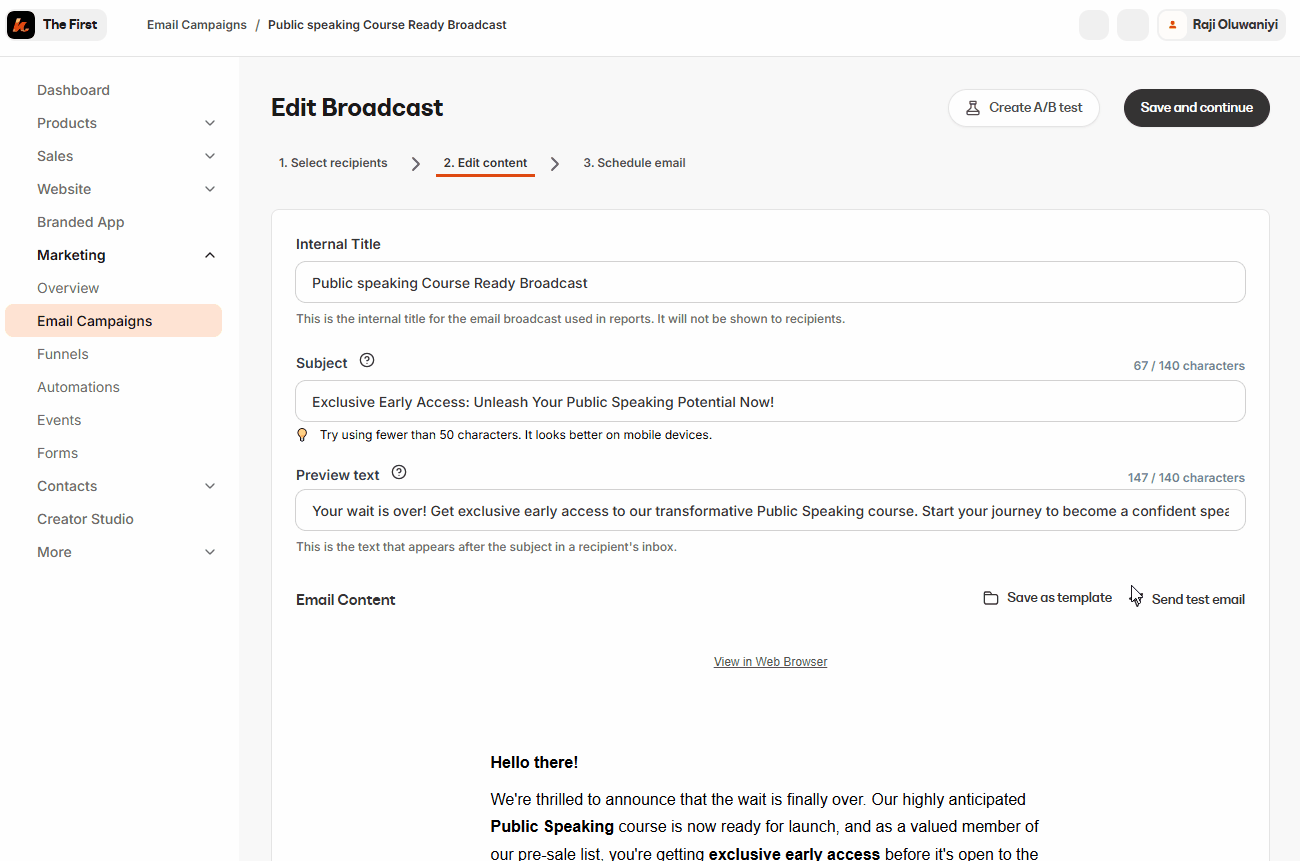
Task: Click the first blank square header icon
Action: 1094,25
